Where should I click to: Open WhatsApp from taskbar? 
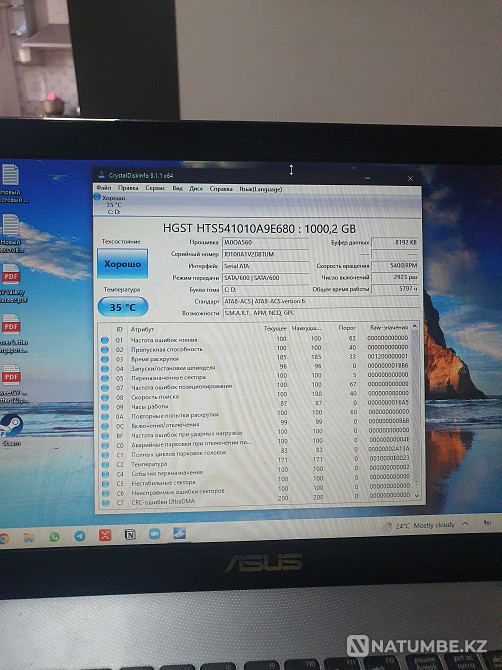(55, 537)
